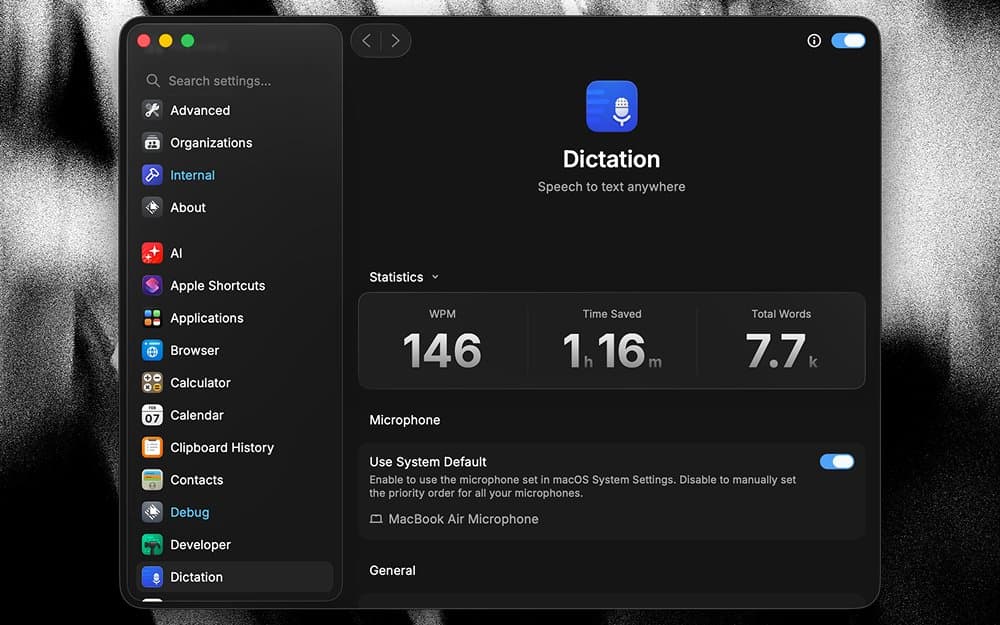
Task: Click the Use System Default label
Action: (x=427, y=462)
